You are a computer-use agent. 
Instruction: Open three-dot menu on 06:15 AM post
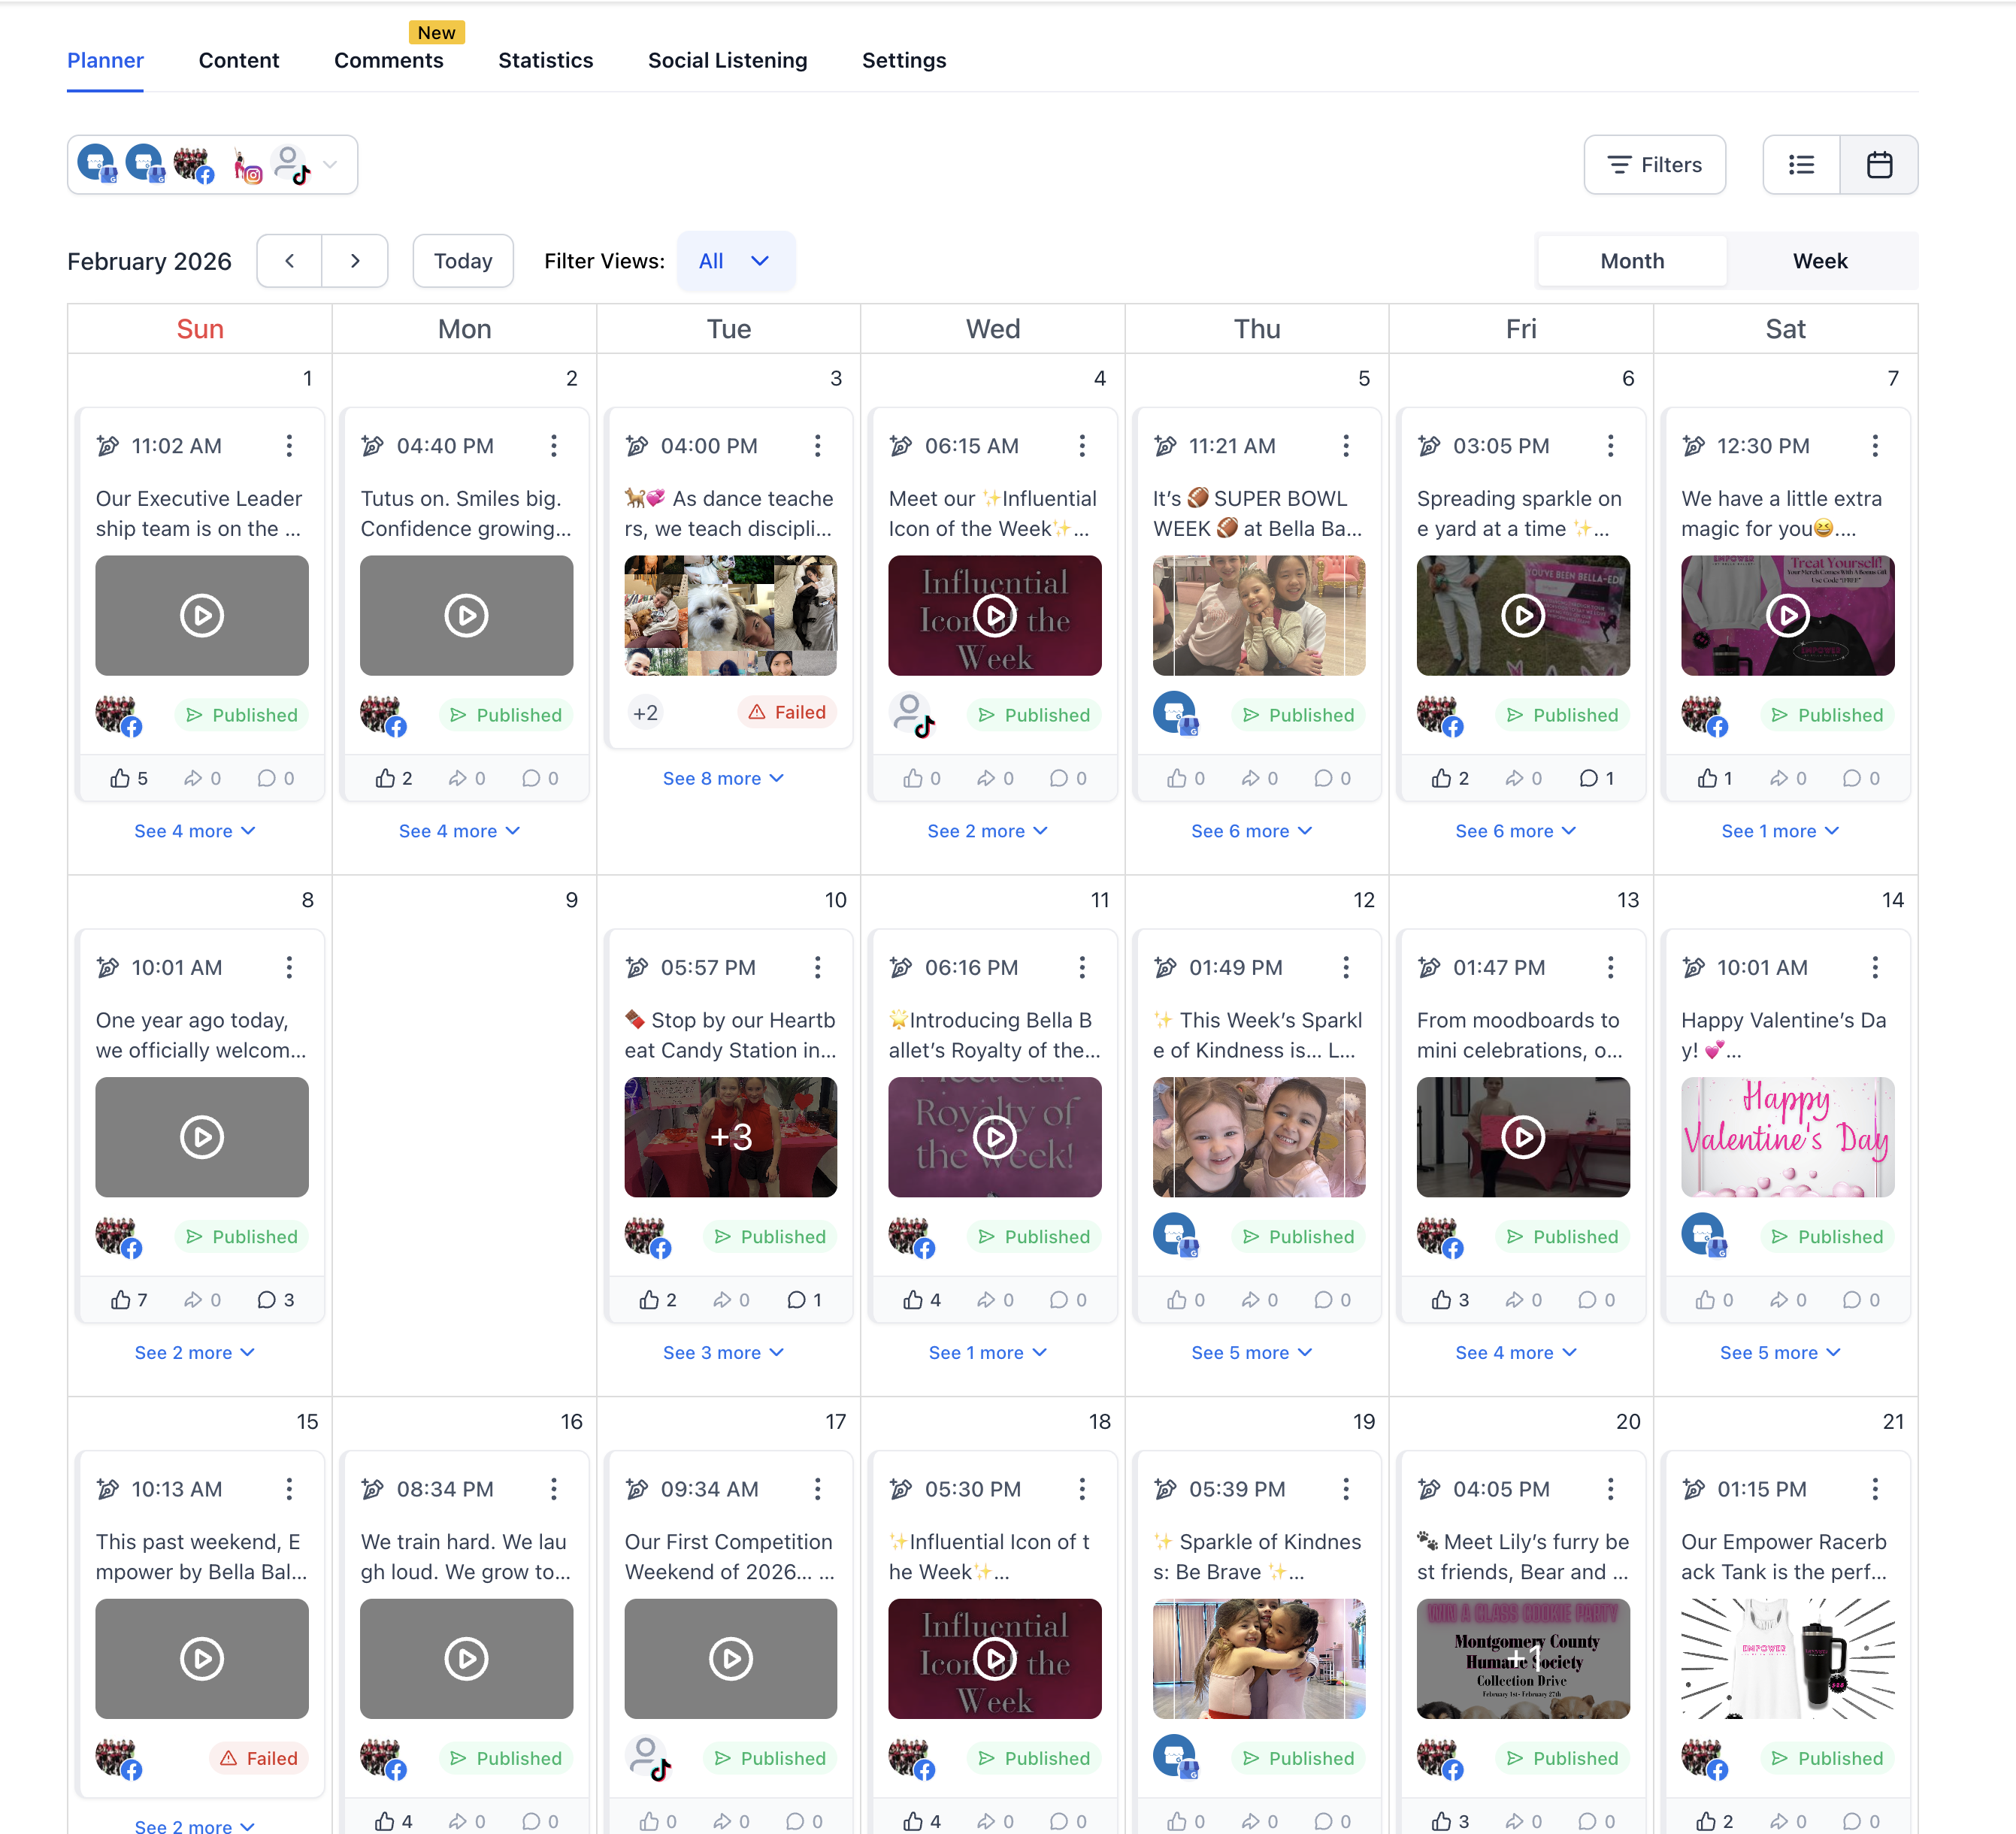[x=1082, y=446]
